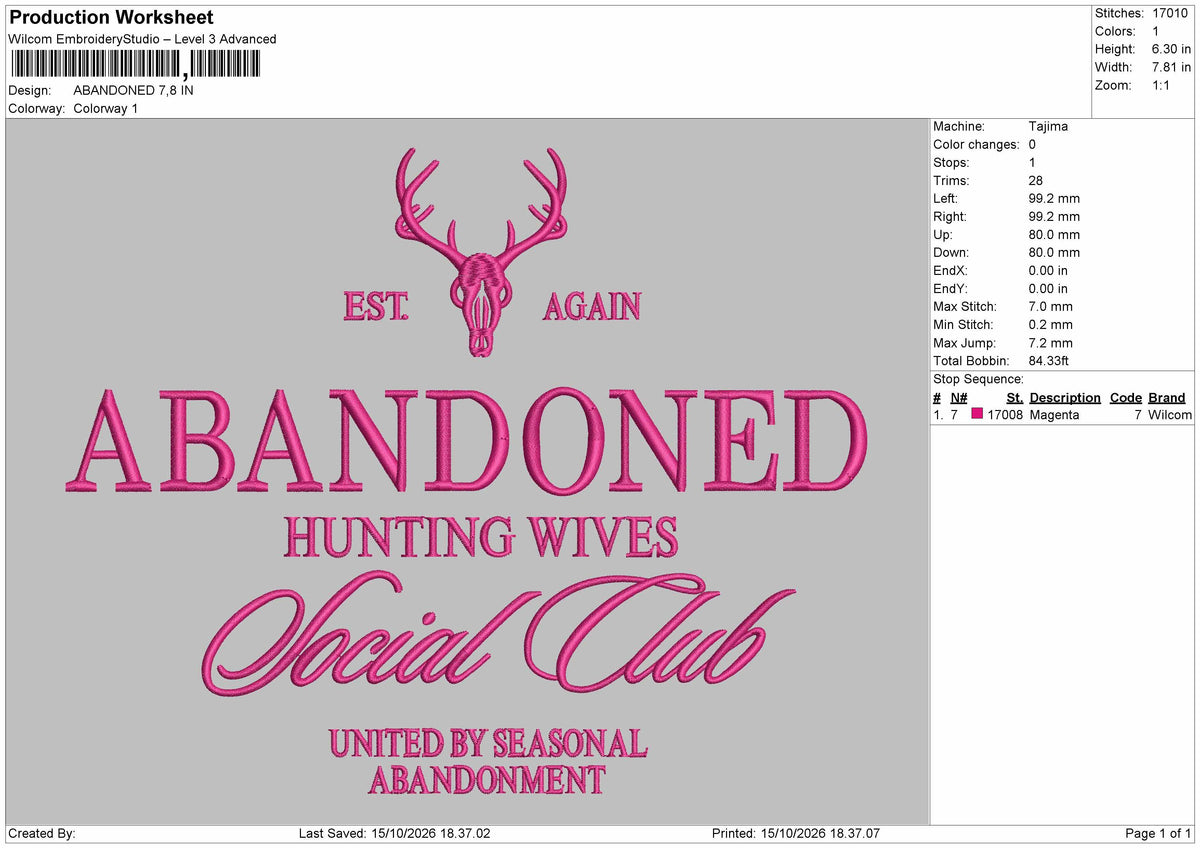The width and height of the screenshot is (1200, 848).
Task: Click the barcode under the worksheet title
Action: (x=135, y=65)
